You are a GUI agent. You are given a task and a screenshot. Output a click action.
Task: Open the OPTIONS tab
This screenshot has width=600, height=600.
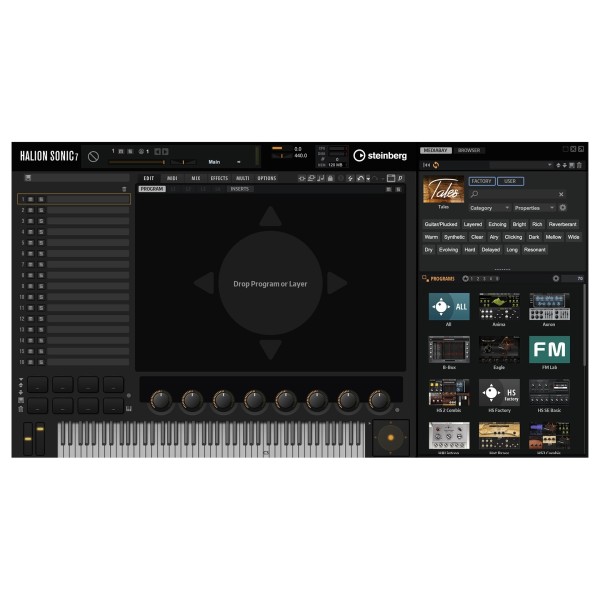click(x=267, y=178)
